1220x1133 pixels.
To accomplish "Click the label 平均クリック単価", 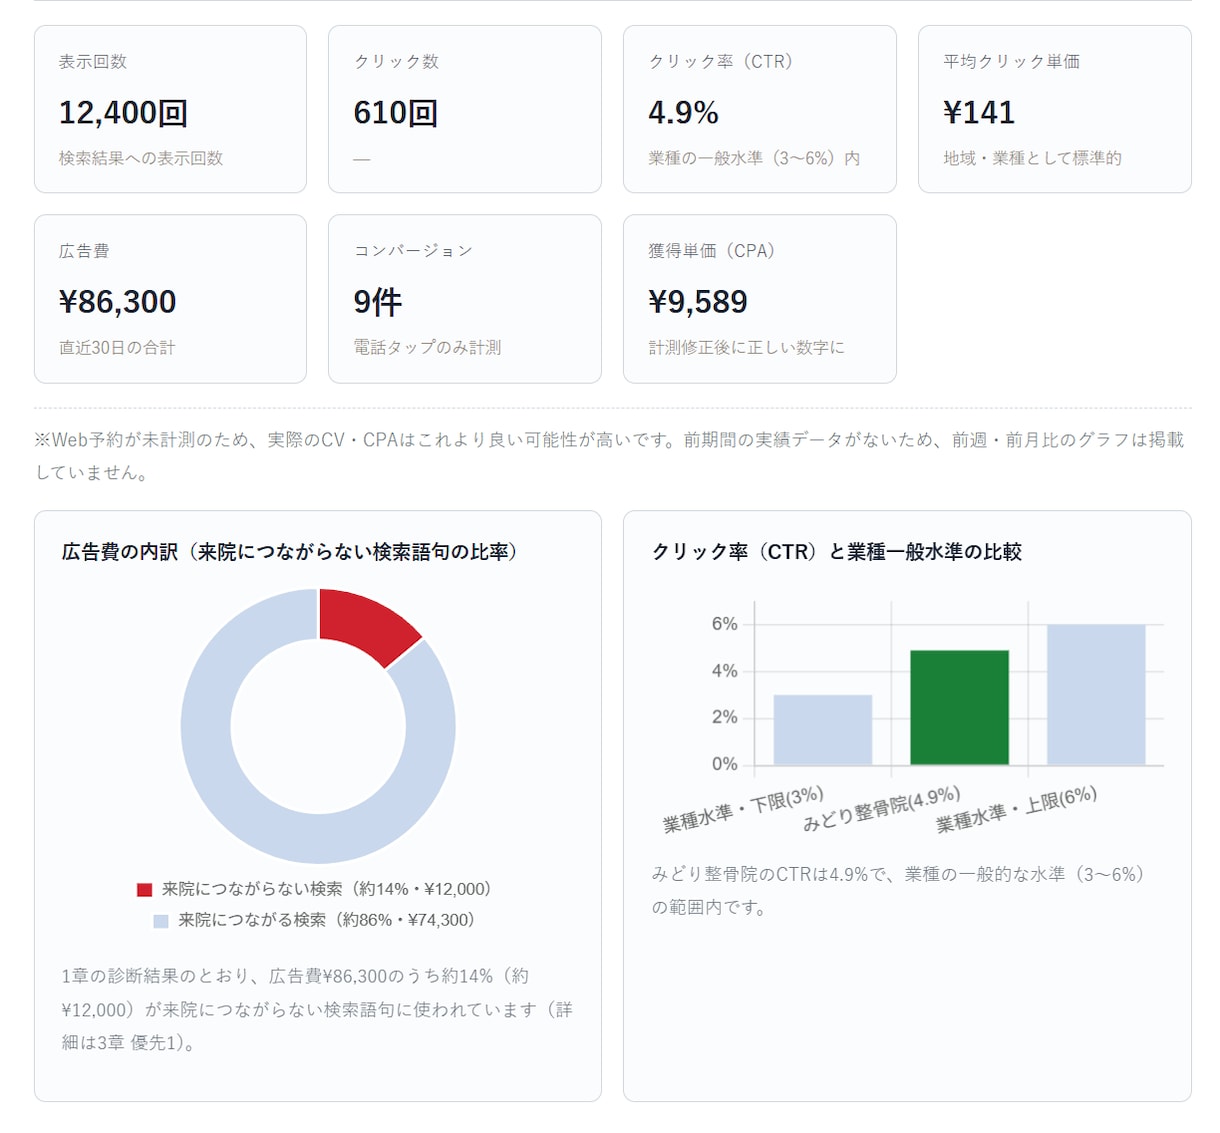I will [1011, 62].
